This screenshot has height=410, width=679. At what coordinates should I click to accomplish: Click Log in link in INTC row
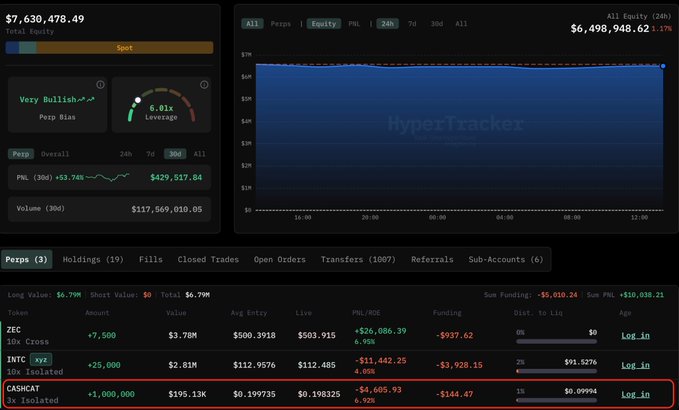pyautogui.click(x=635, y=365)
